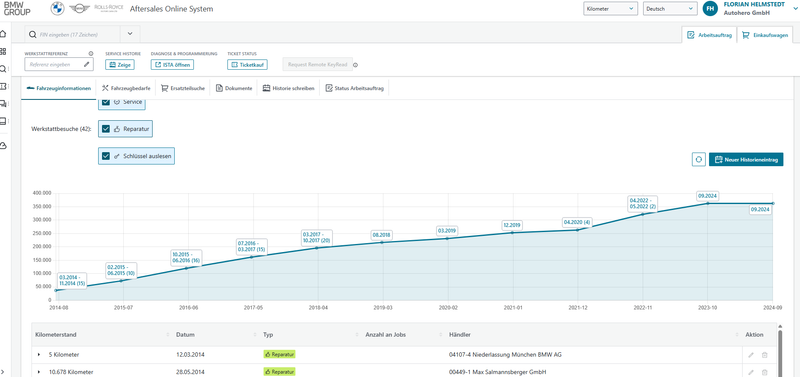Image resolution: width=800 pixels, height=377 pixels.
Task: Click the Ticketkauf button
Action: coord(247,65)
